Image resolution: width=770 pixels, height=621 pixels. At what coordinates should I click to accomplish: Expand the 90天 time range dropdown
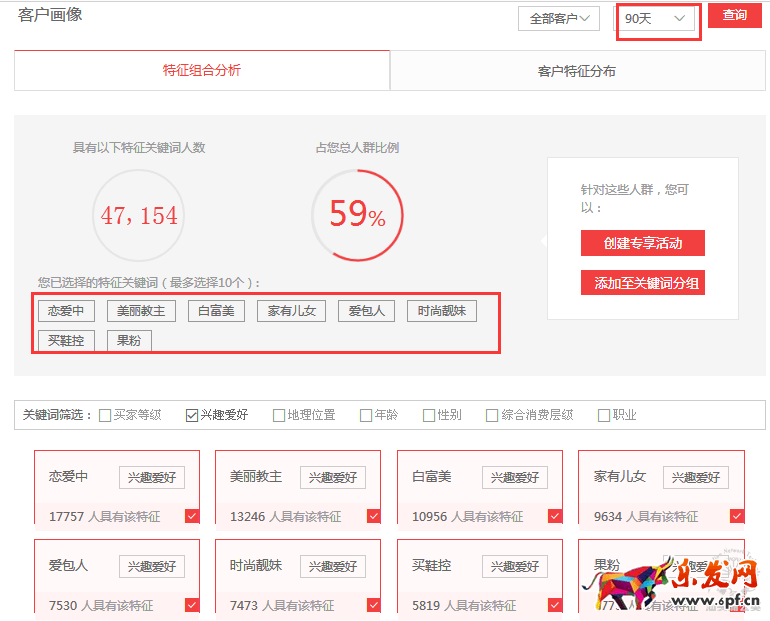tap(656, 19)
